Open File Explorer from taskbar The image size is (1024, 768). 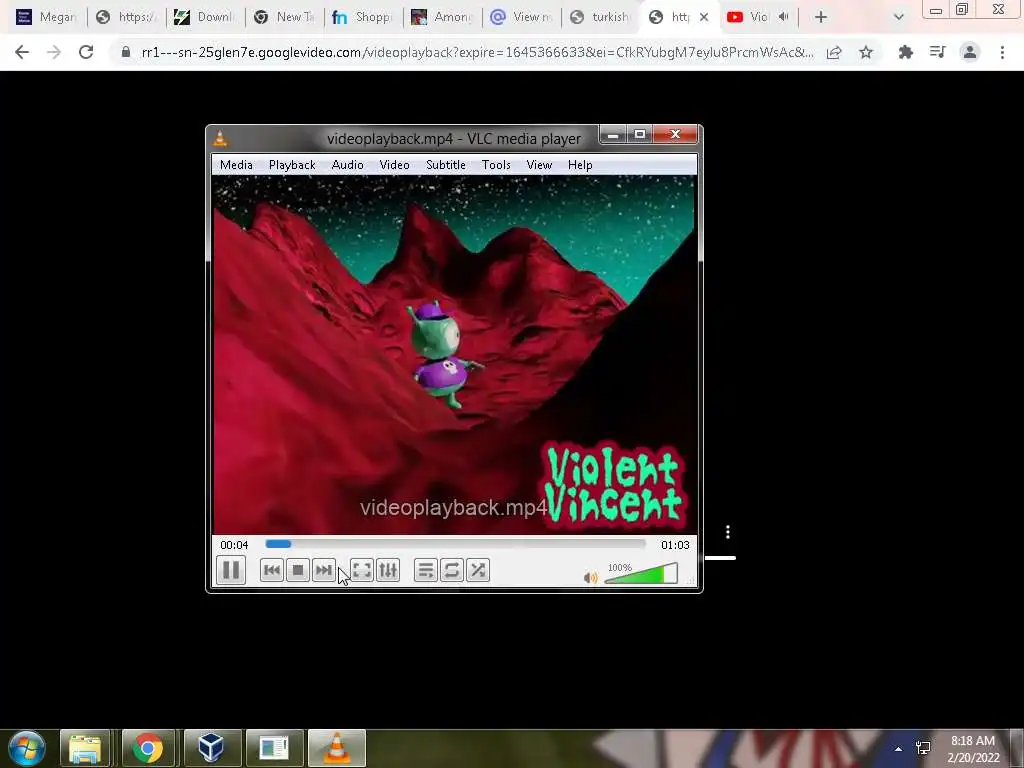pyautogui.click(x=85, y=748)
